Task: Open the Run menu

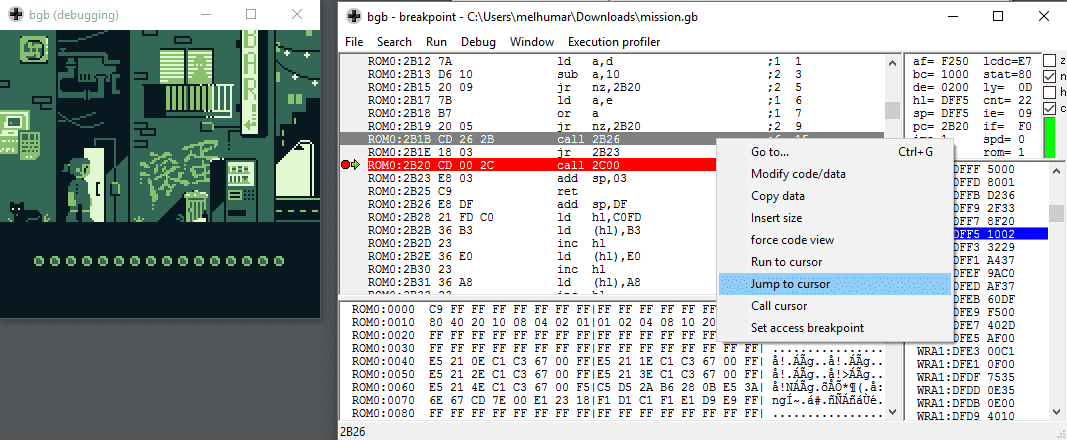Action: click(436, 42)
